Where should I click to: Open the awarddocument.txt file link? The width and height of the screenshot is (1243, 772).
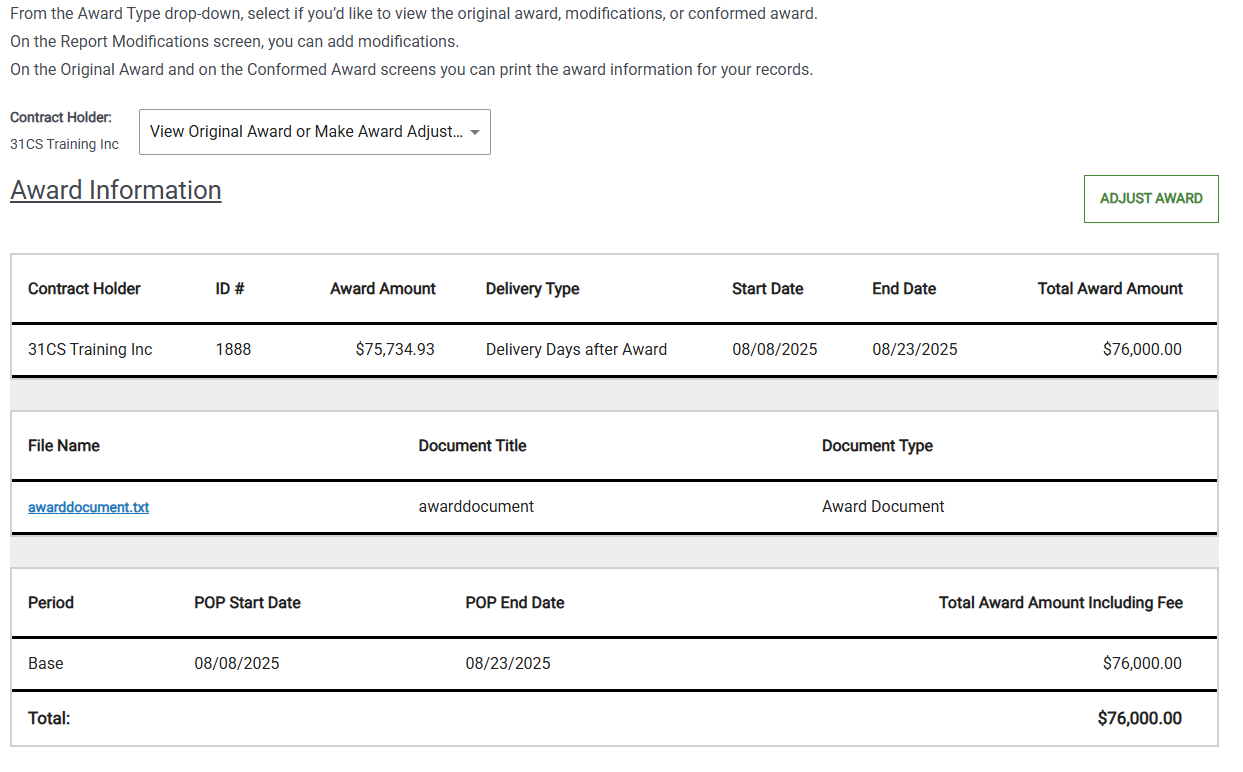(88, 507)
